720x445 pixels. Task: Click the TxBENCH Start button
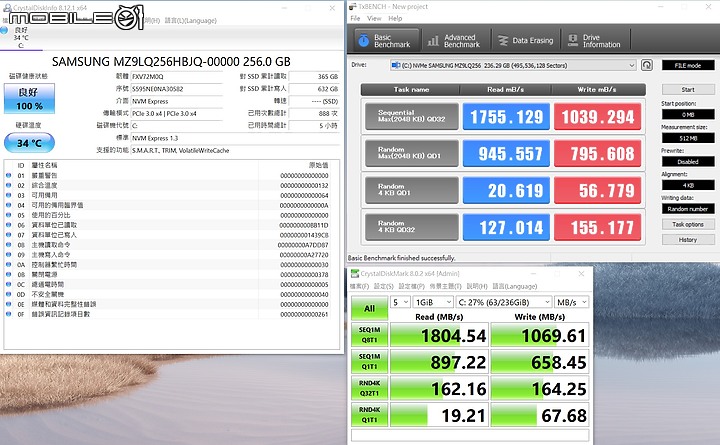tap(688, 90)
